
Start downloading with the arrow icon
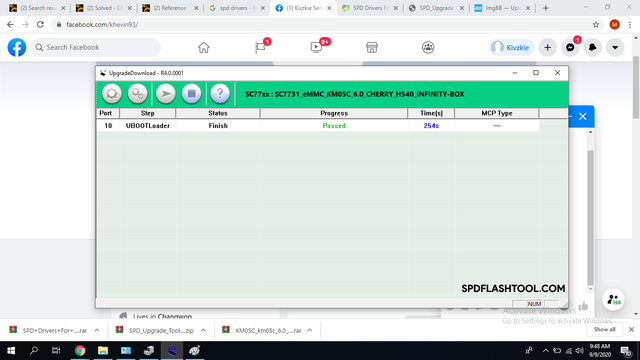tap(166, 94)
